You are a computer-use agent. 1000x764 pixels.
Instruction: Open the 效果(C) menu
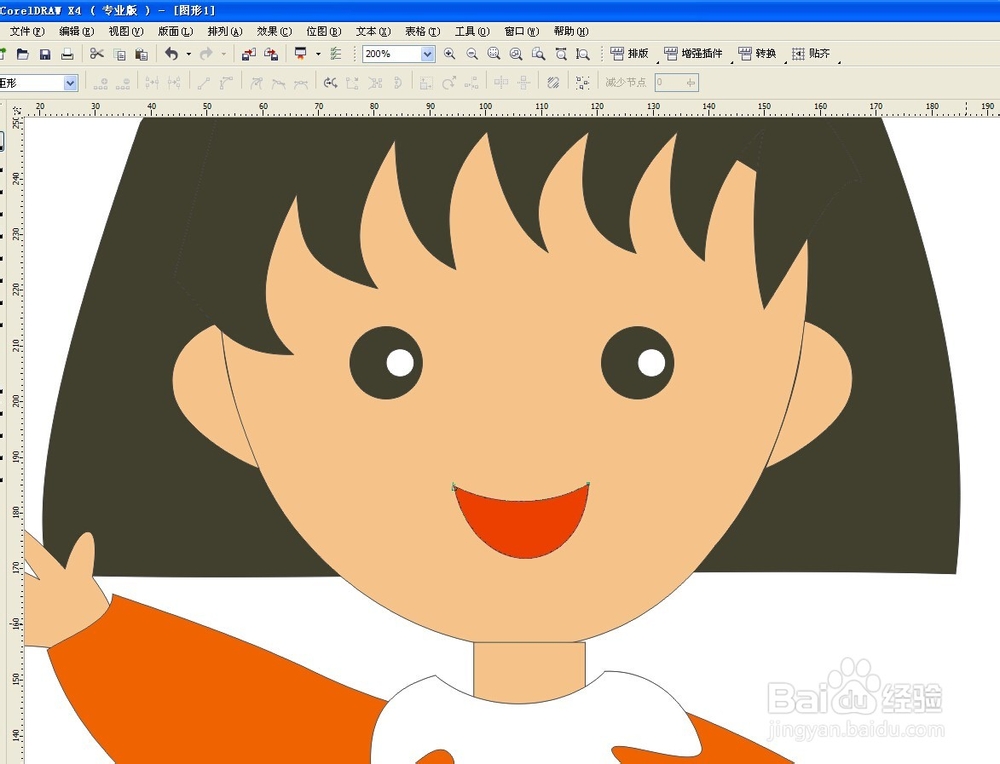tap(274, 31)
